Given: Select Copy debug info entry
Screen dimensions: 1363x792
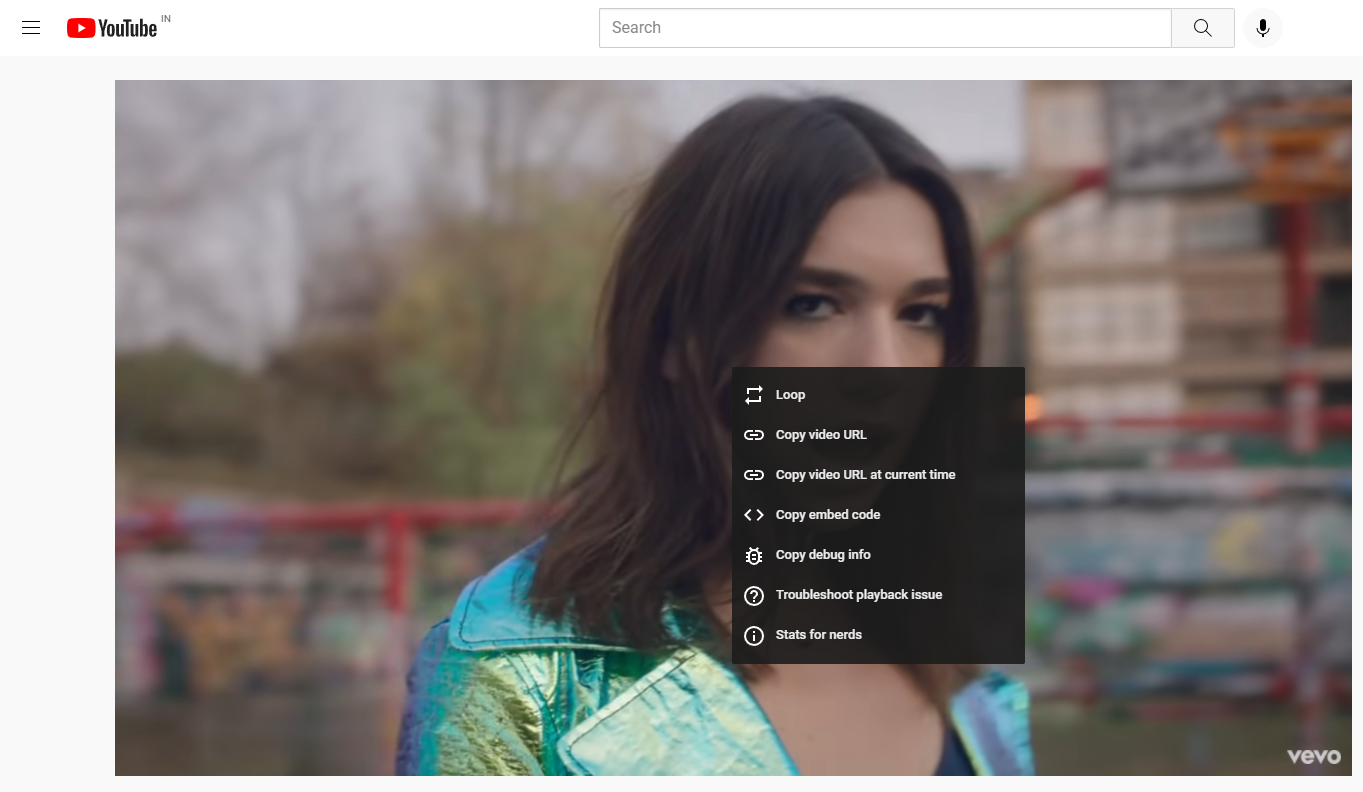Looking at the screenshot, I should pos(878,555).
